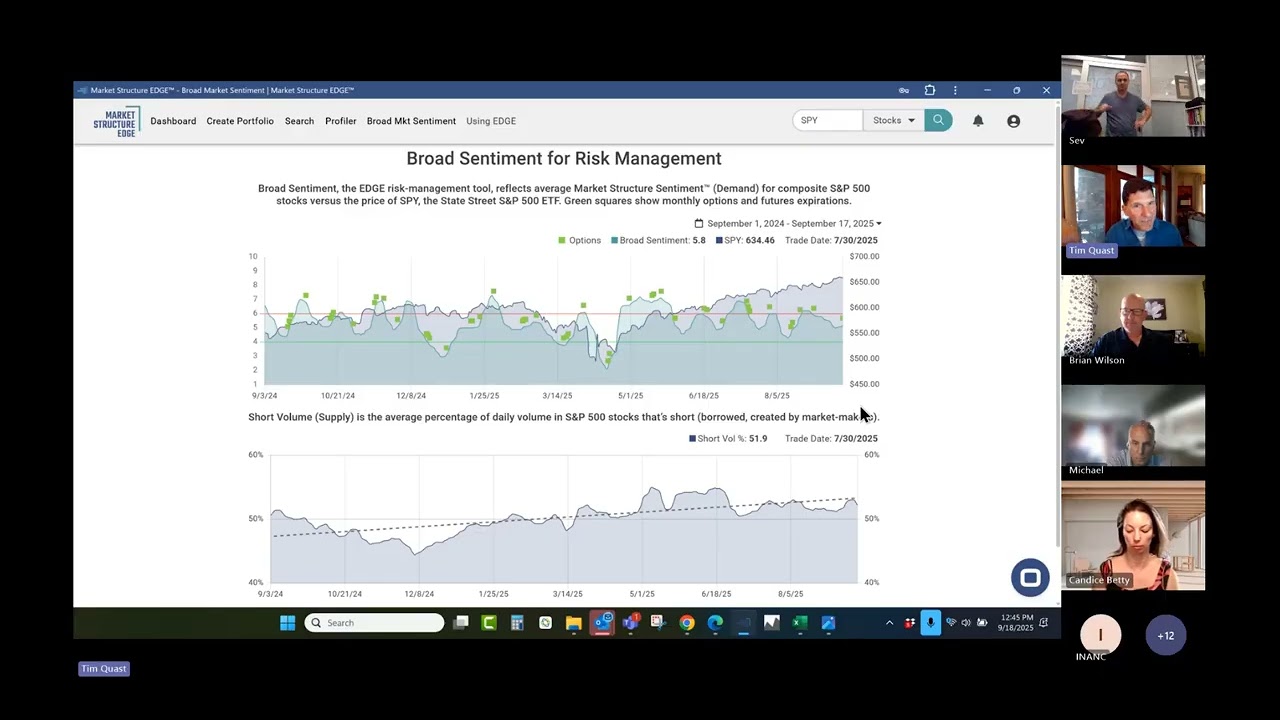1280x720 pixels.
Task: Open Task View on the taskbar
Action: click(x=460, y=623)
